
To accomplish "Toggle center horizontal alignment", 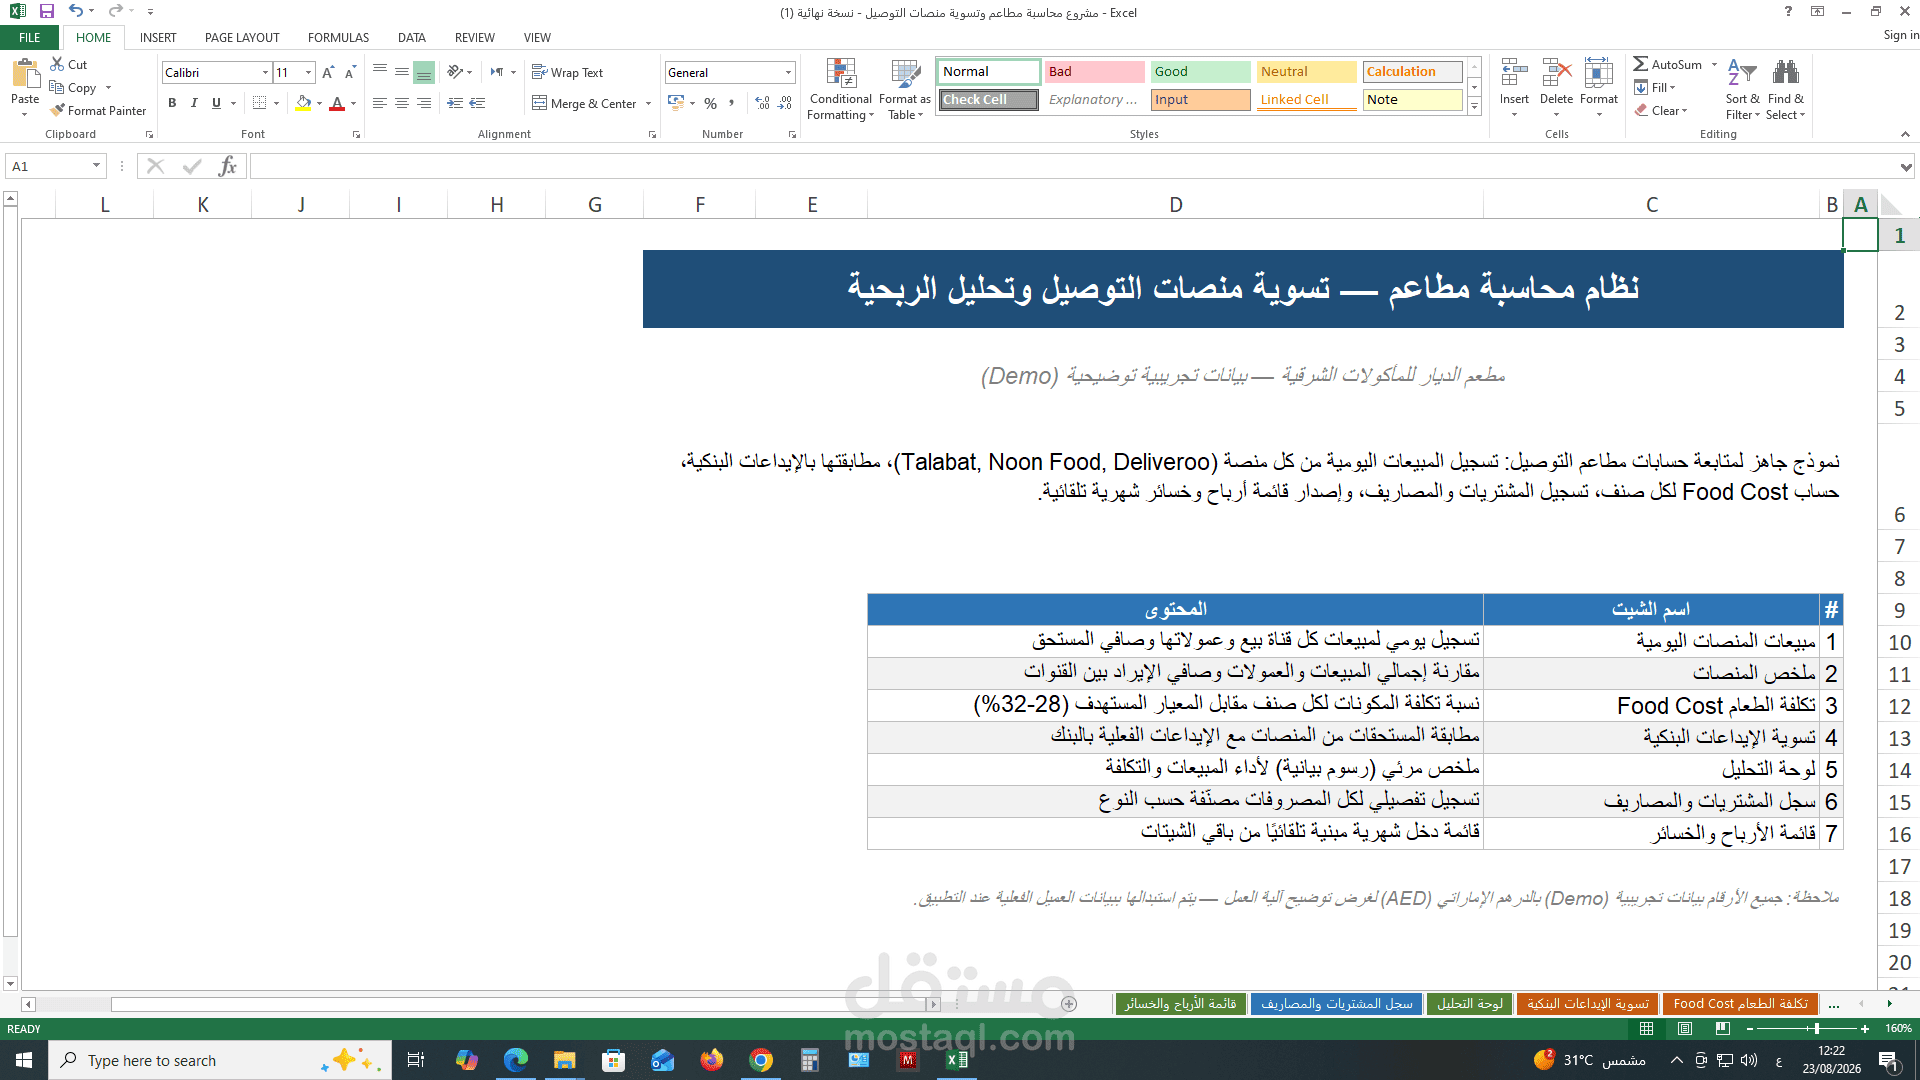I will [402, 103].
